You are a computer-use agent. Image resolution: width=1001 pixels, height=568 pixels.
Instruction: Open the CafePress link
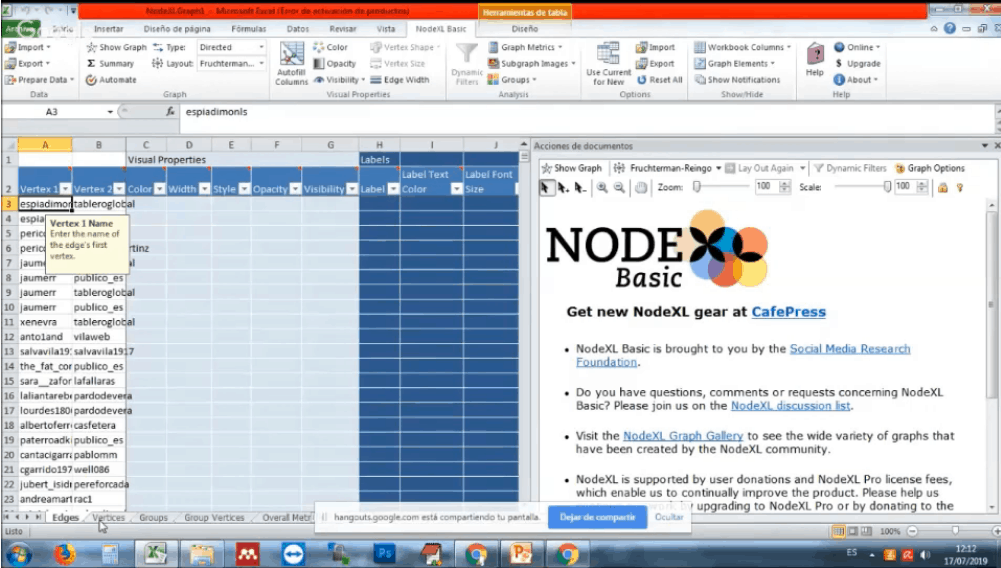tap(788, 312)
